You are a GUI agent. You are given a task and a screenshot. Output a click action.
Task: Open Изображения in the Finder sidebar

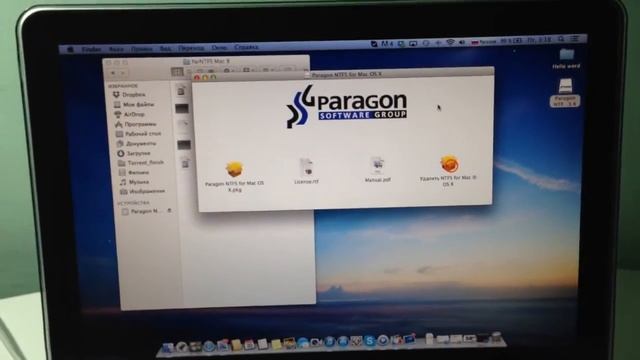[x=142, y=191]
